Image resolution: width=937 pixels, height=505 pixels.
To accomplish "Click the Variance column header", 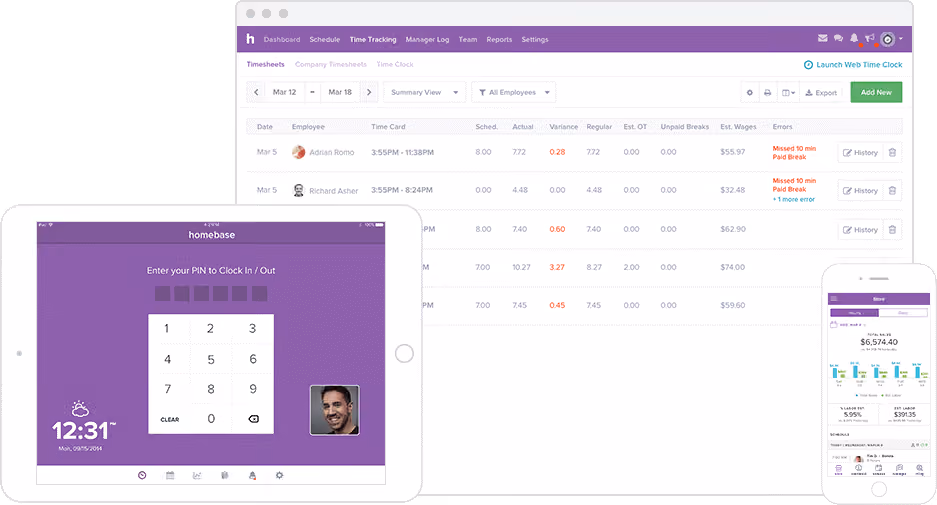I will pos(564,127).
